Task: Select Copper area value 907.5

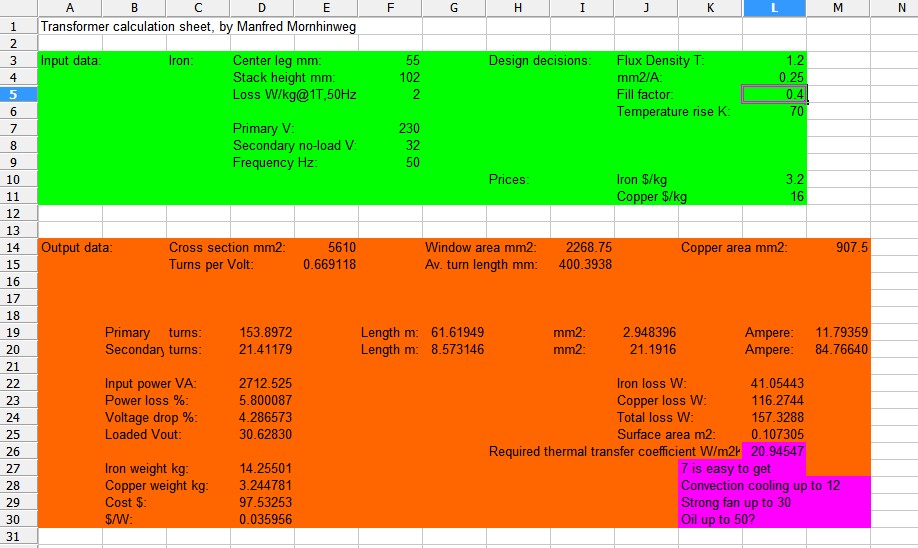Action: tap(852, 247)
